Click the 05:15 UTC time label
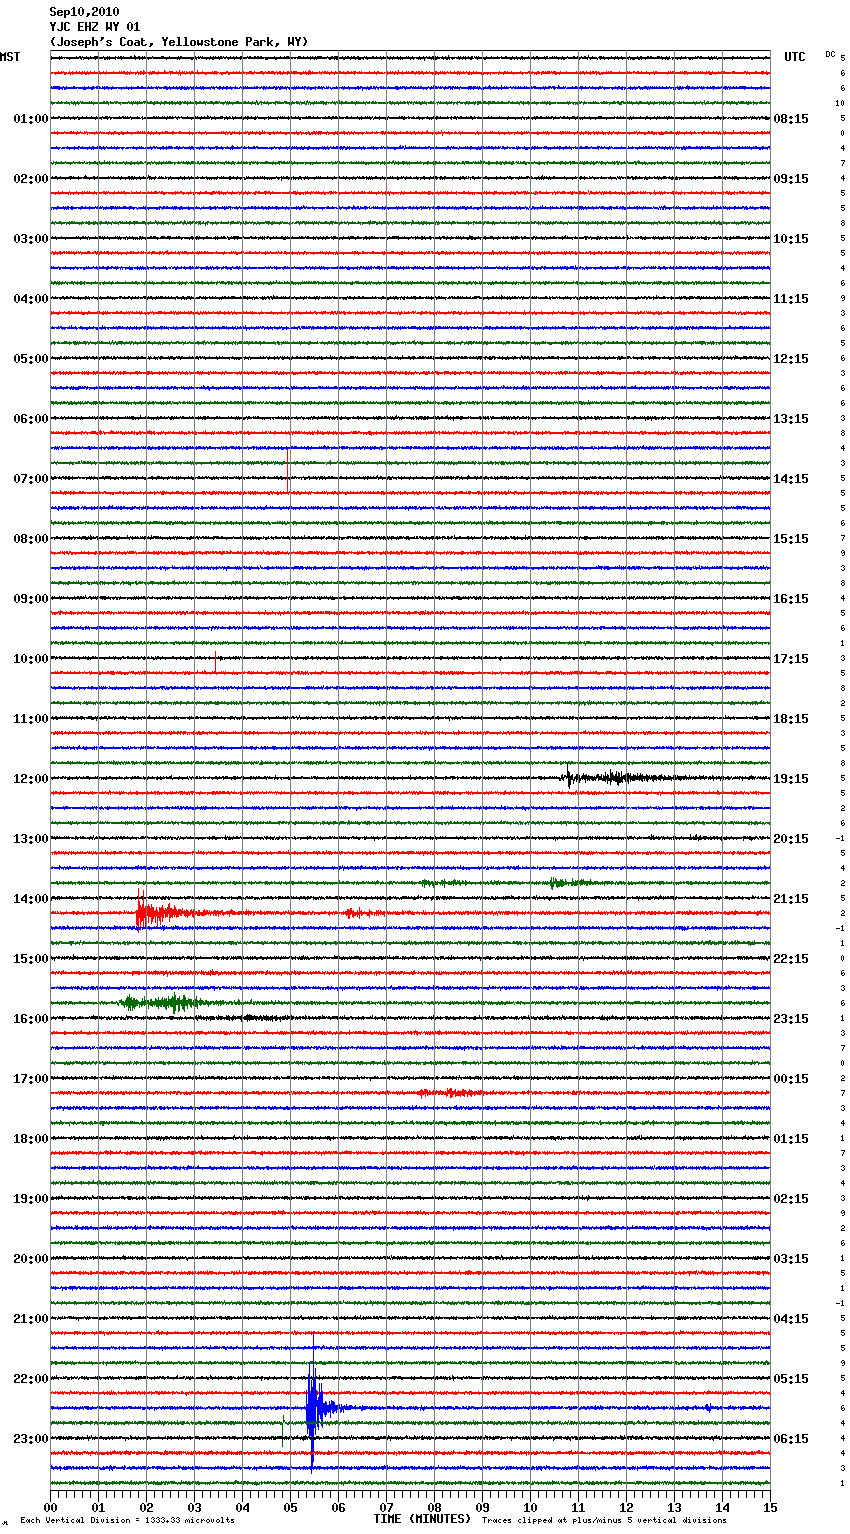This screenshot has height=1534, width=850. click(791, 1379)
